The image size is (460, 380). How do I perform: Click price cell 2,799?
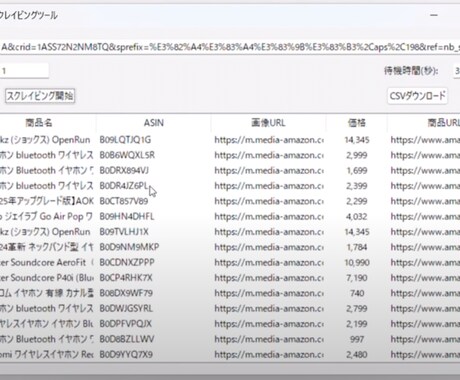(x=357, y=308)
